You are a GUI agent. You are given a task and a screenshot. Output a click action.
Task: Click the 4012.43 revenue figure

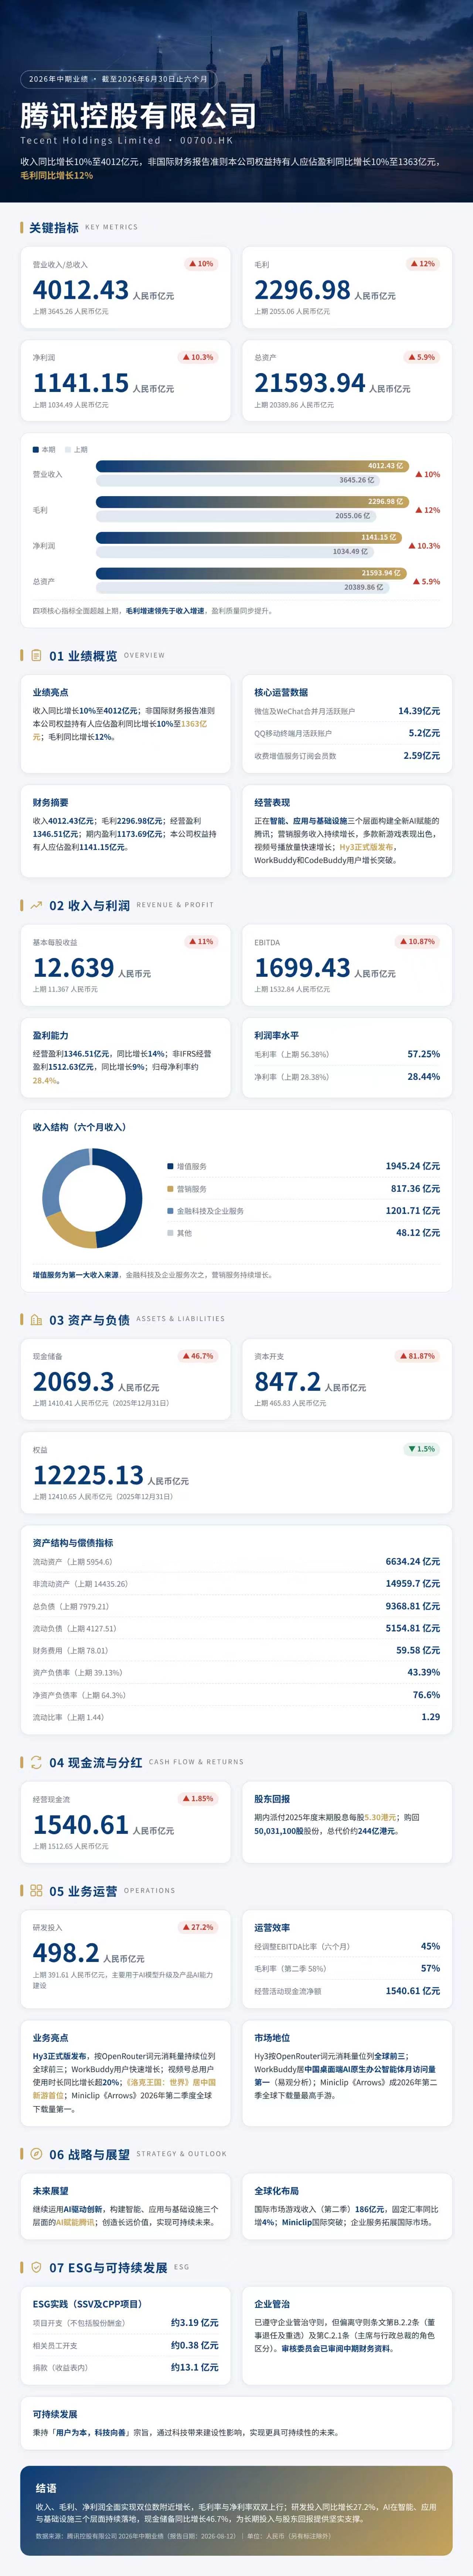[81, 290]
